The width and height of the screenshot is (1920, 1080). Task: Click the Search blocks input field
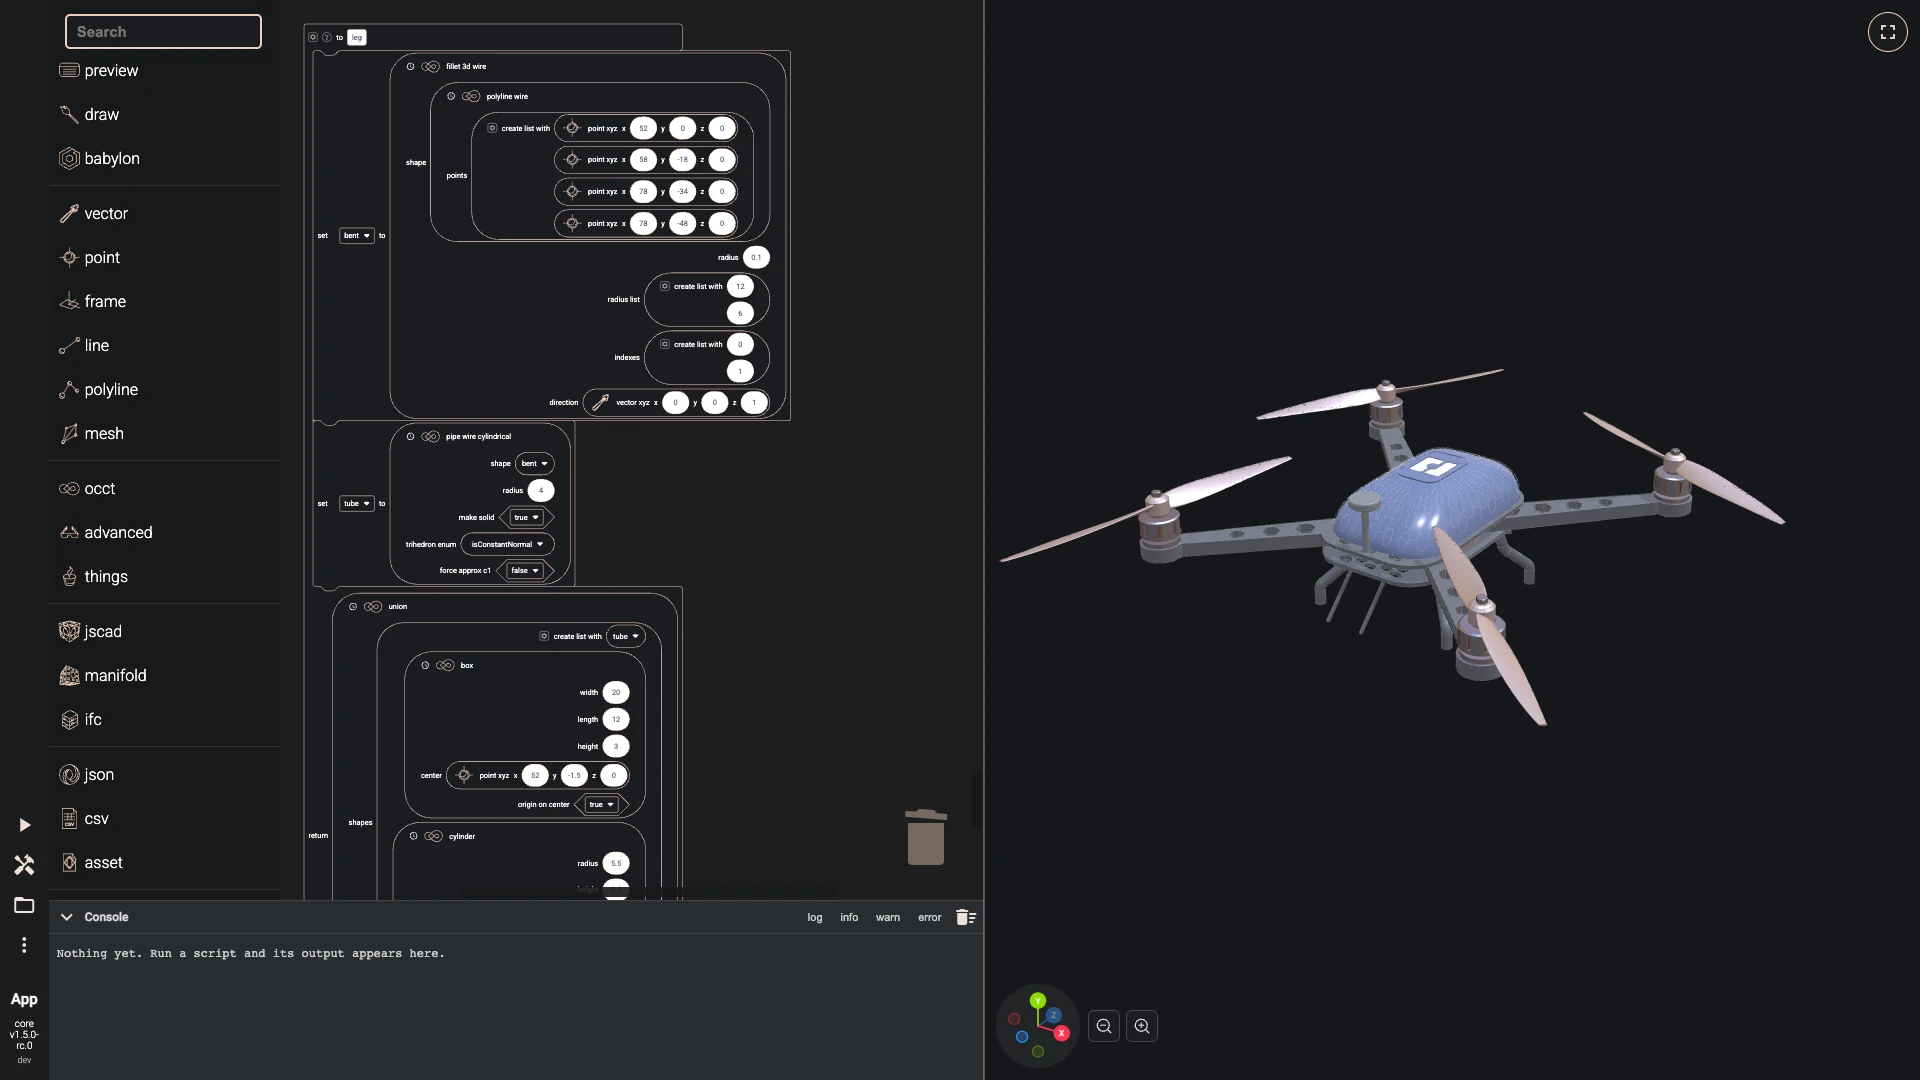click(163, 32)
